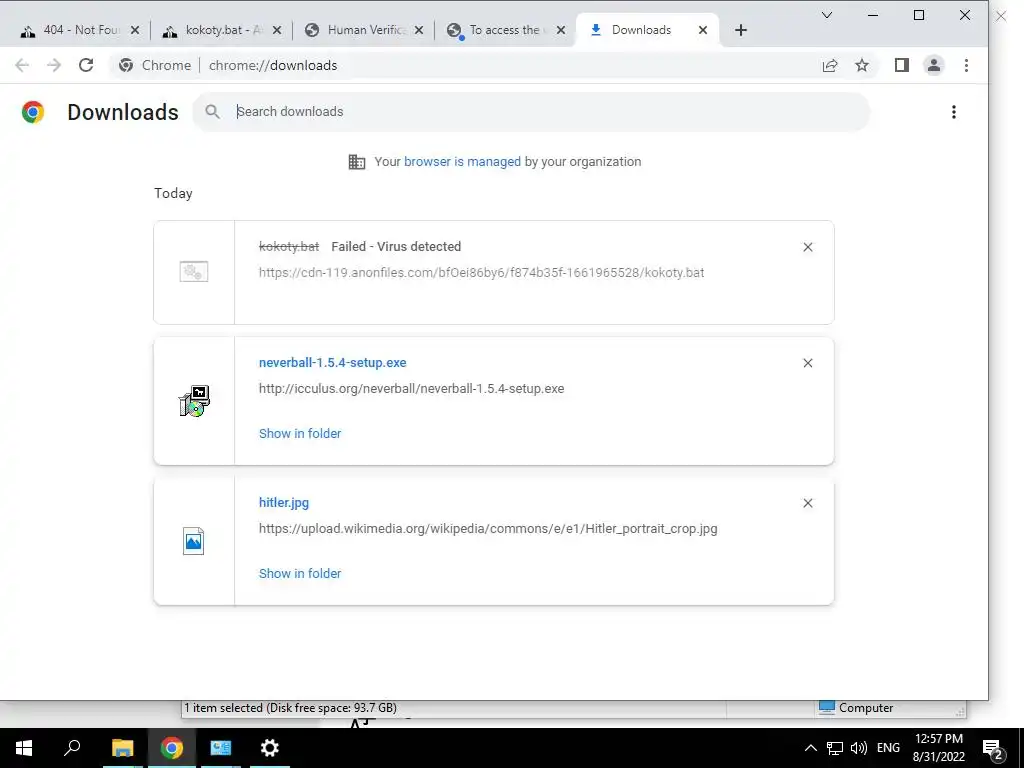Screen dimensions: 1024x768
Task: Open the Chrome profile avatar
Action: click(x=934, y=65)
